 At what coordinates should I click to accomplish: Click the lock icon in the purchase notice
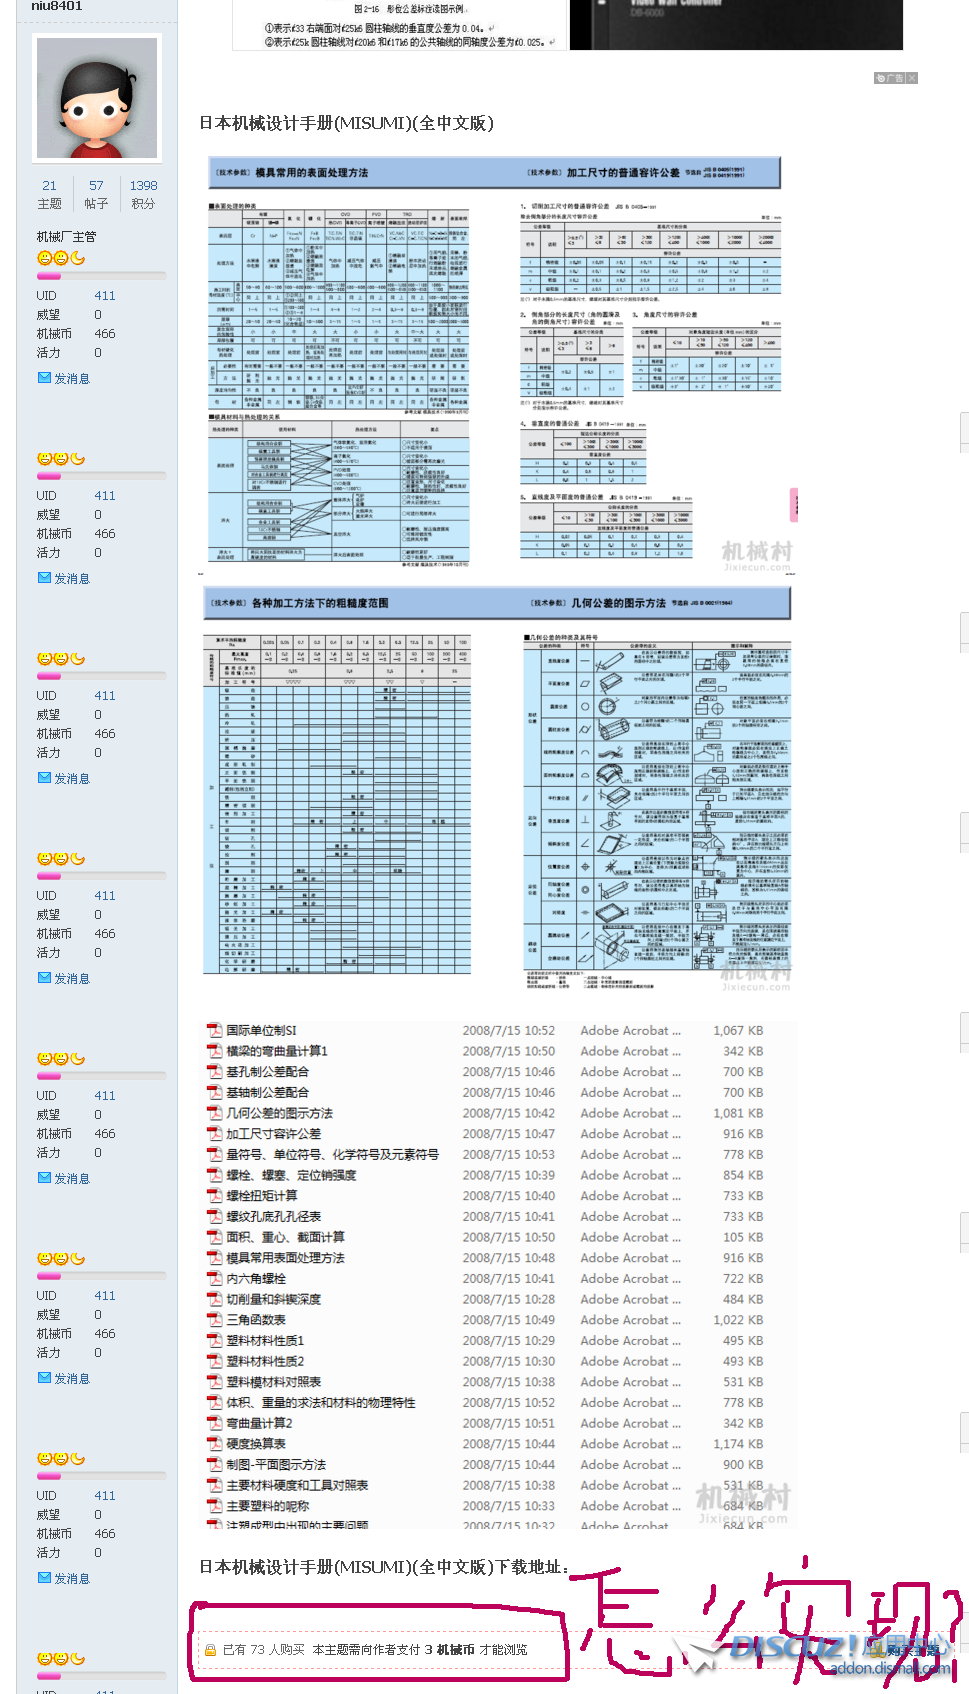pyautogui.click(x=210, y=1651)
